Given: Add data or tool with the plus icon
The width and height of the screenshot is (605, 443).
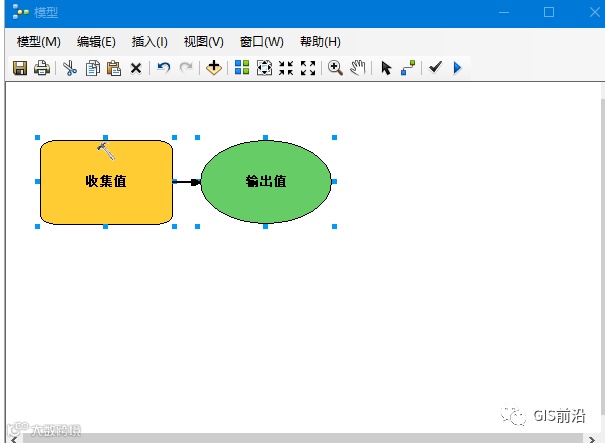Looking at the screenshot, I should 214,68.
